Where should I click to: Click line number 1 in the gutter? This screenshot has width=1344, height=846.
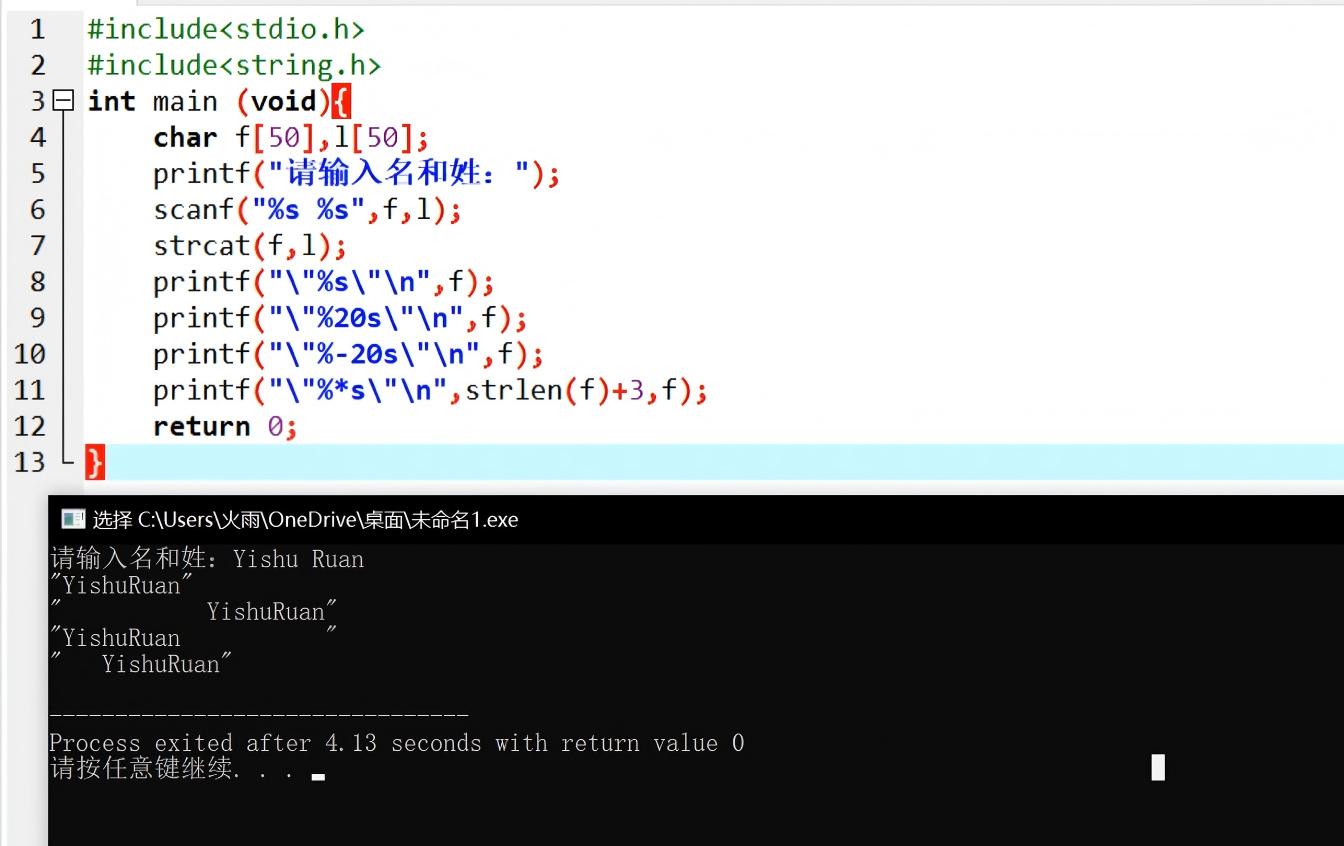[x=37, y=29]
